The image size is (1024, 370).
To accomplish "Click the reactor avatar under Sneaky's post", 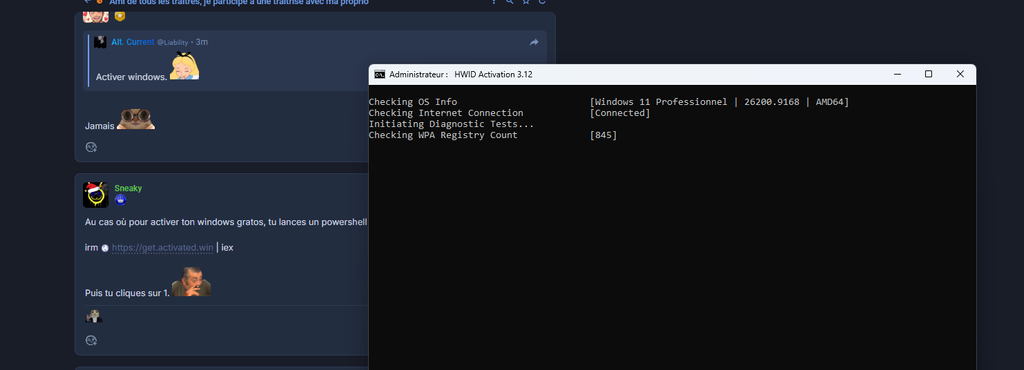I will click(x=94, y=316).
